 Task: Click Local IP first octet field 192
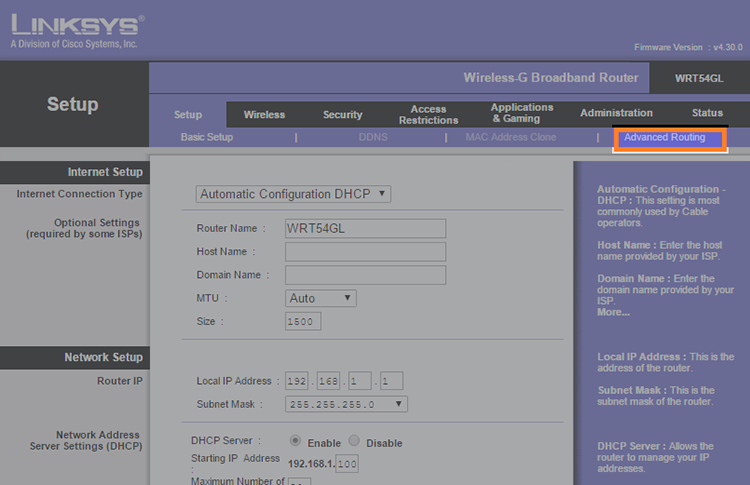(x=297, y=381)
